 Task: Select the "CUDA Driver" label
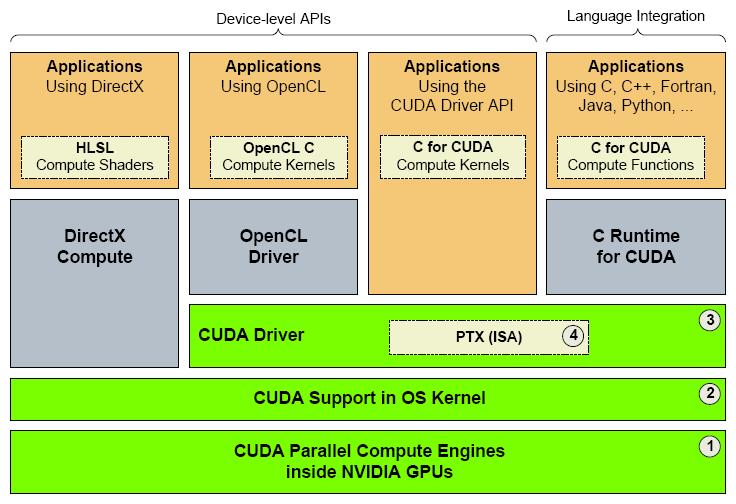[251, 335]
